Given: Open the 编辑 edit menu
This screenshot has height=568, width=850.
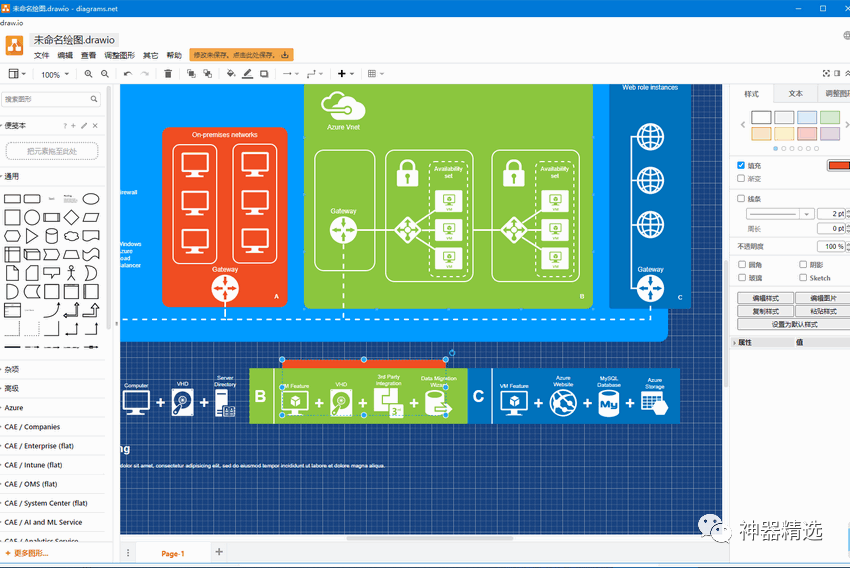Looking at the screenshot, I should (x=65, y=55).
